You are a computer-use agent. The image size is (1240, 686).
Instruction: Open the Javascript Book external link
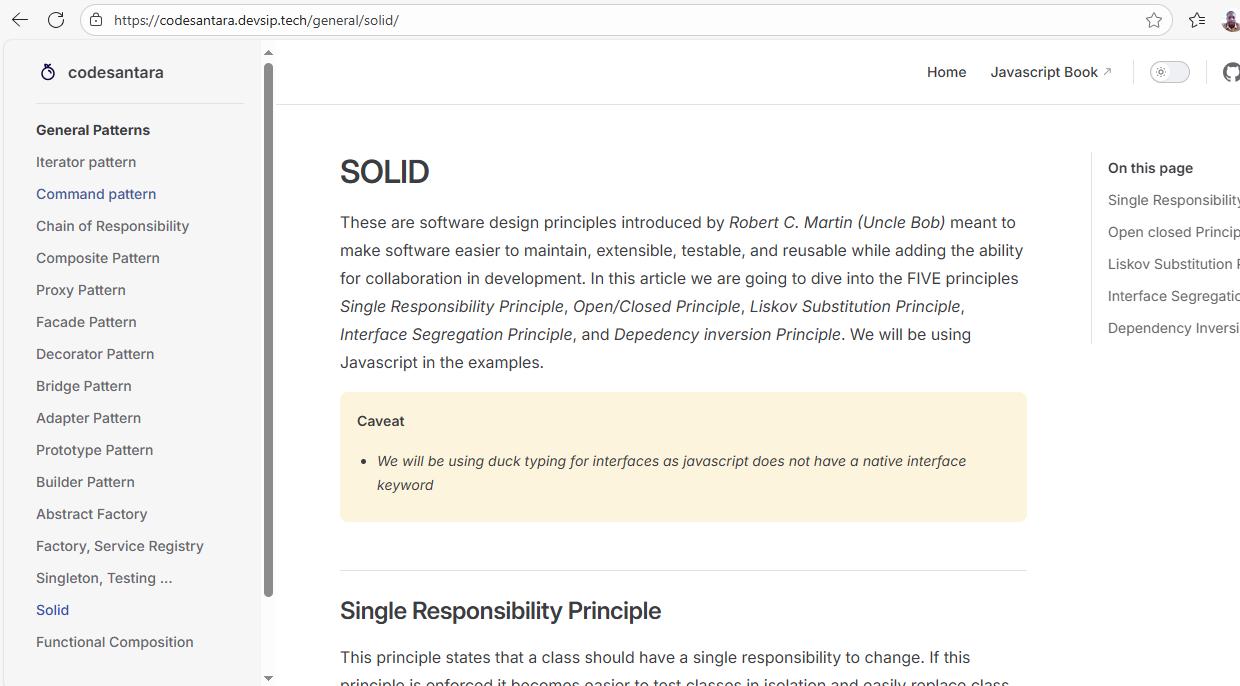pyautogui.click(x=1051, y=72)
